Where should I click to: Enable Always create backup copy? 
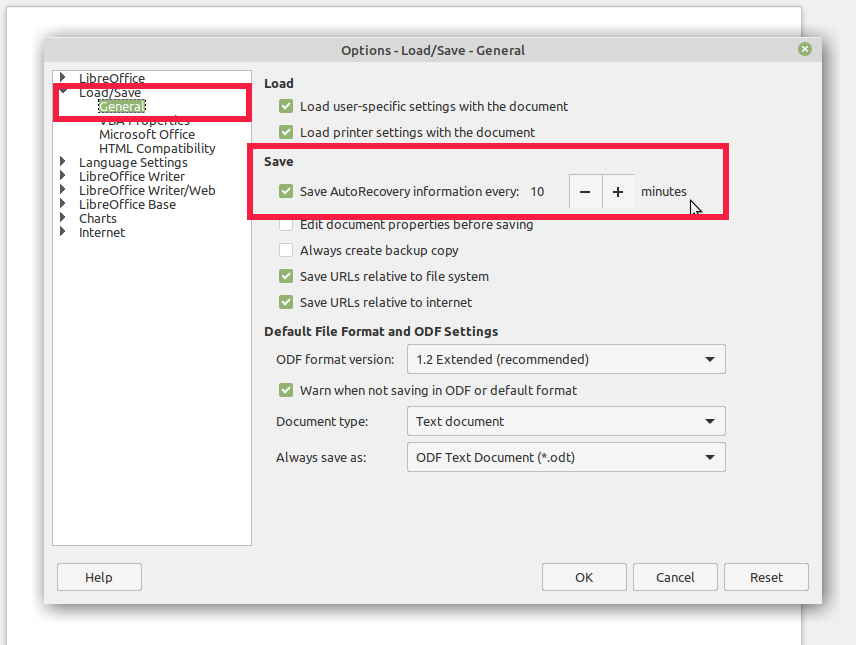[x=286, y=250]
